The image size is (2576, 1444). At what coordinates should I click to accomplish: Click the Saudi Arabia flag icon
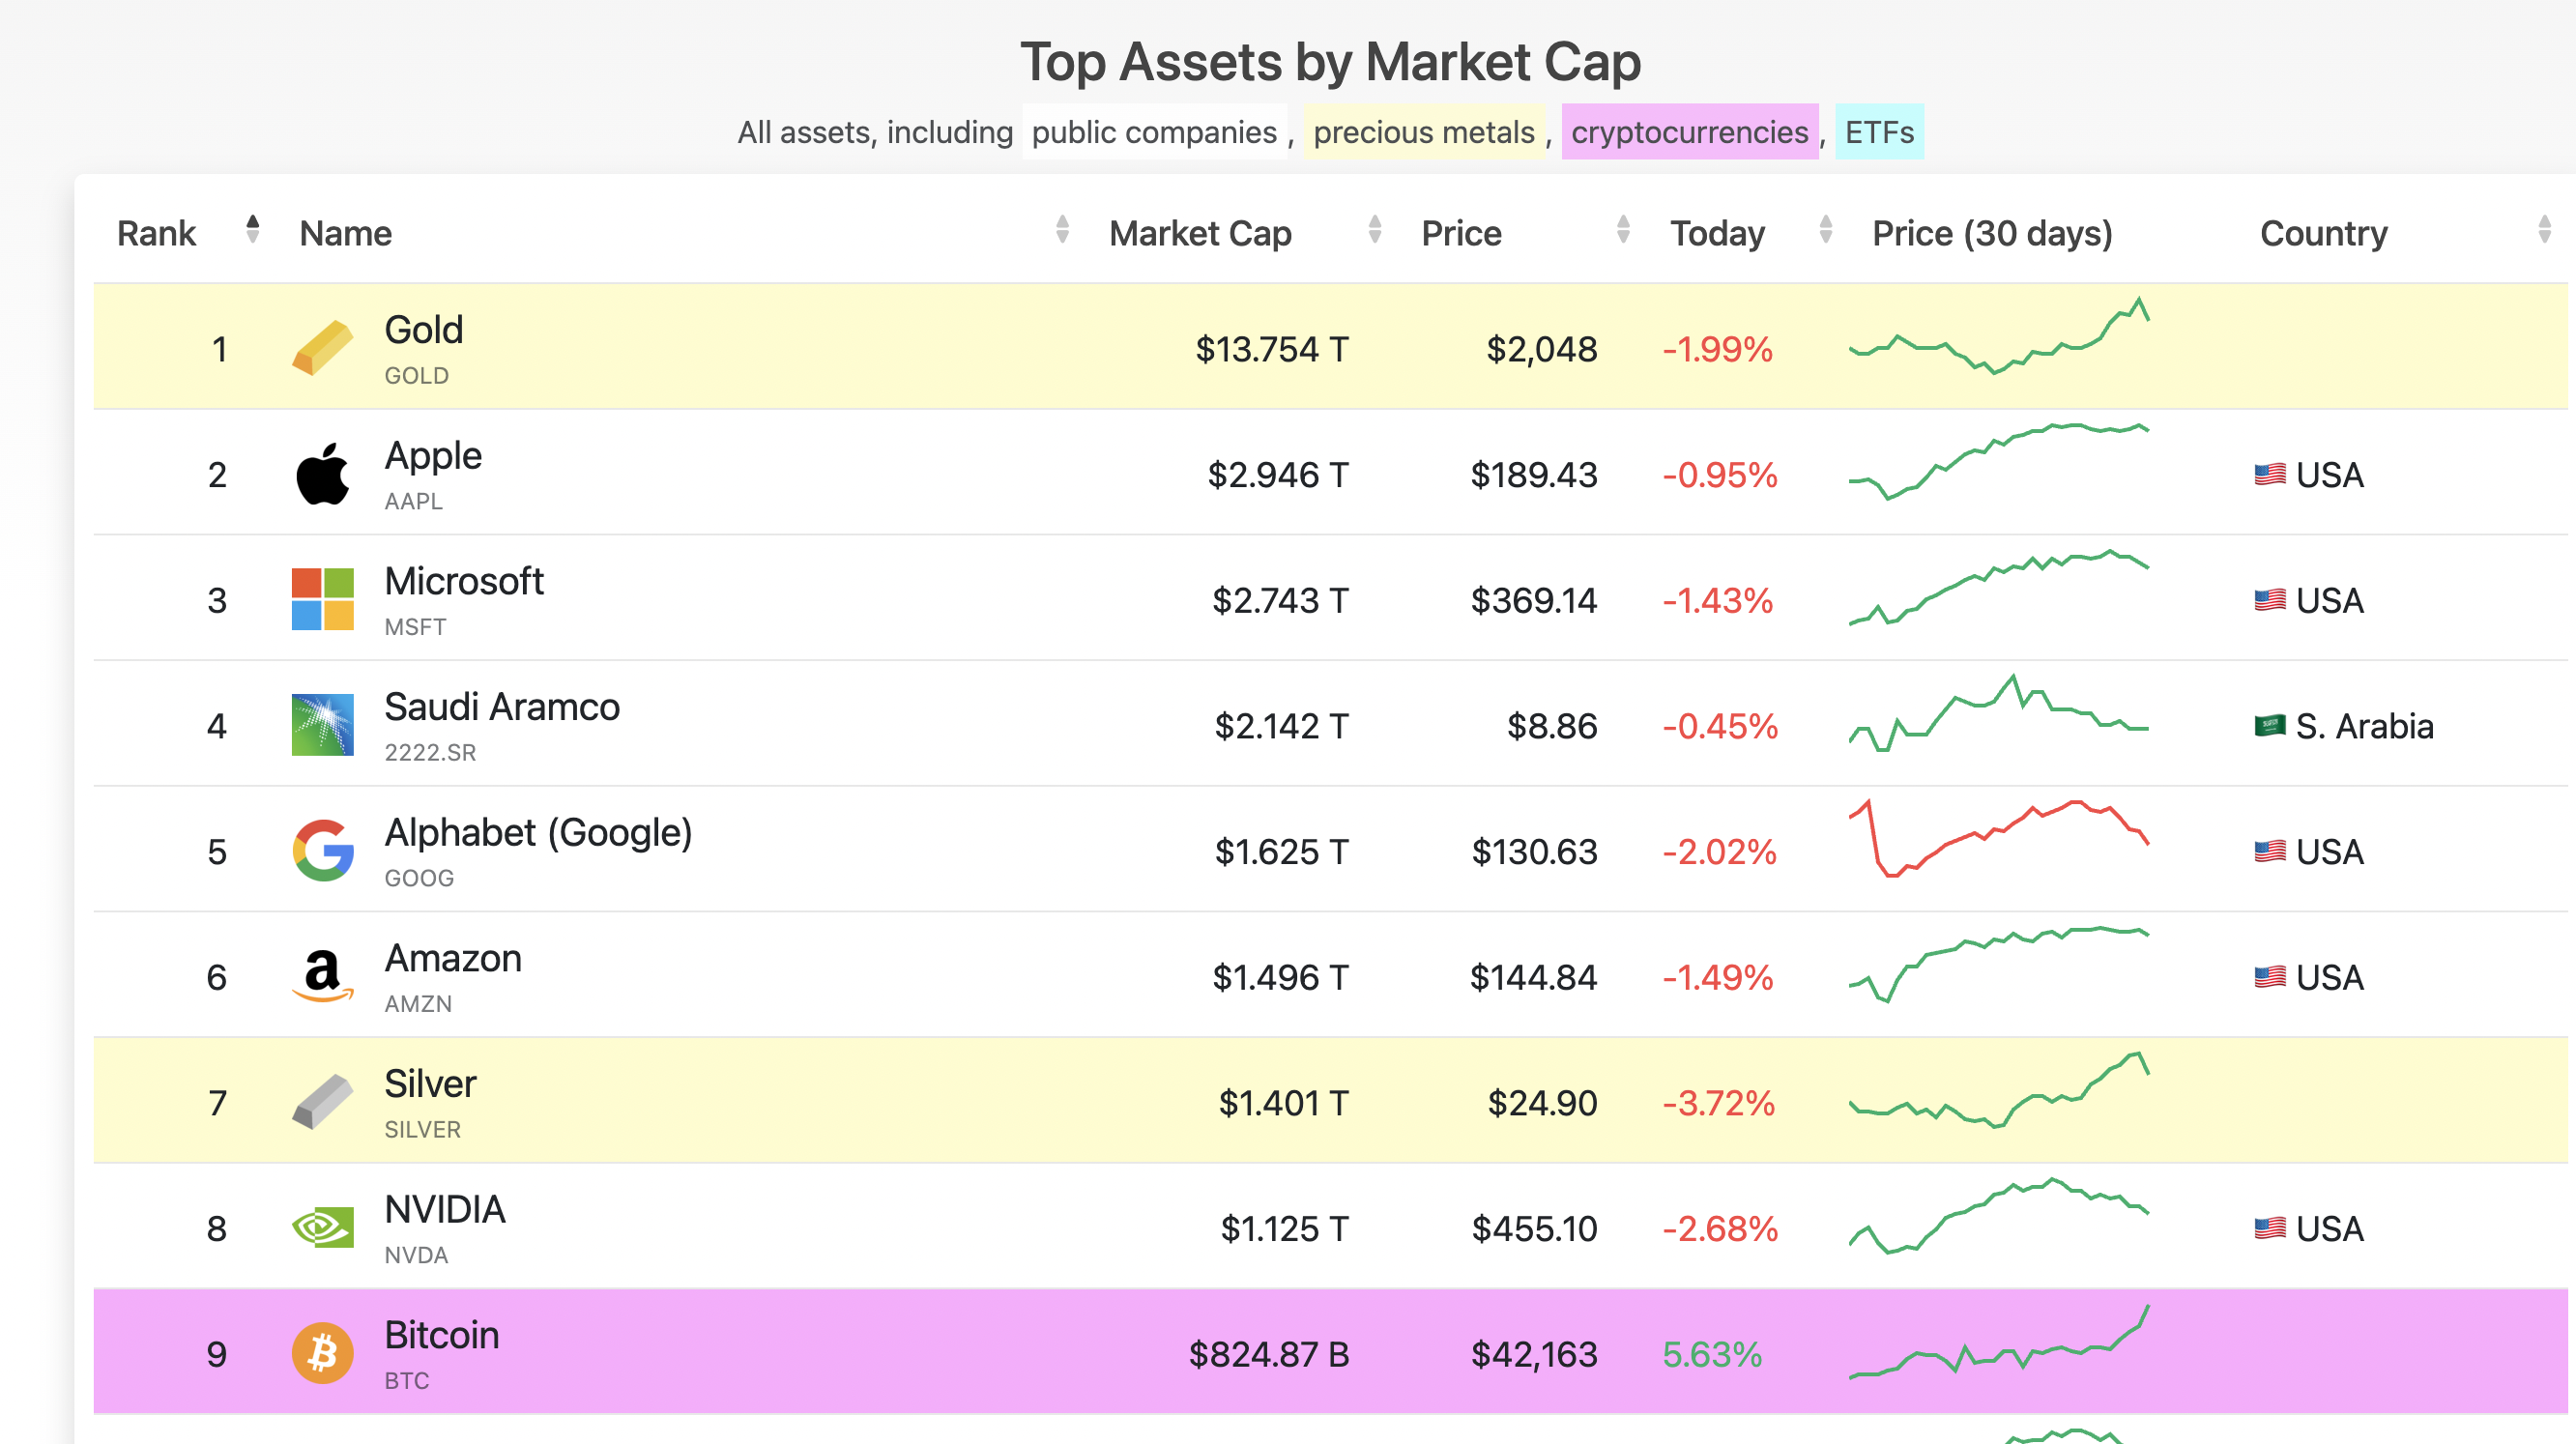2269,725
